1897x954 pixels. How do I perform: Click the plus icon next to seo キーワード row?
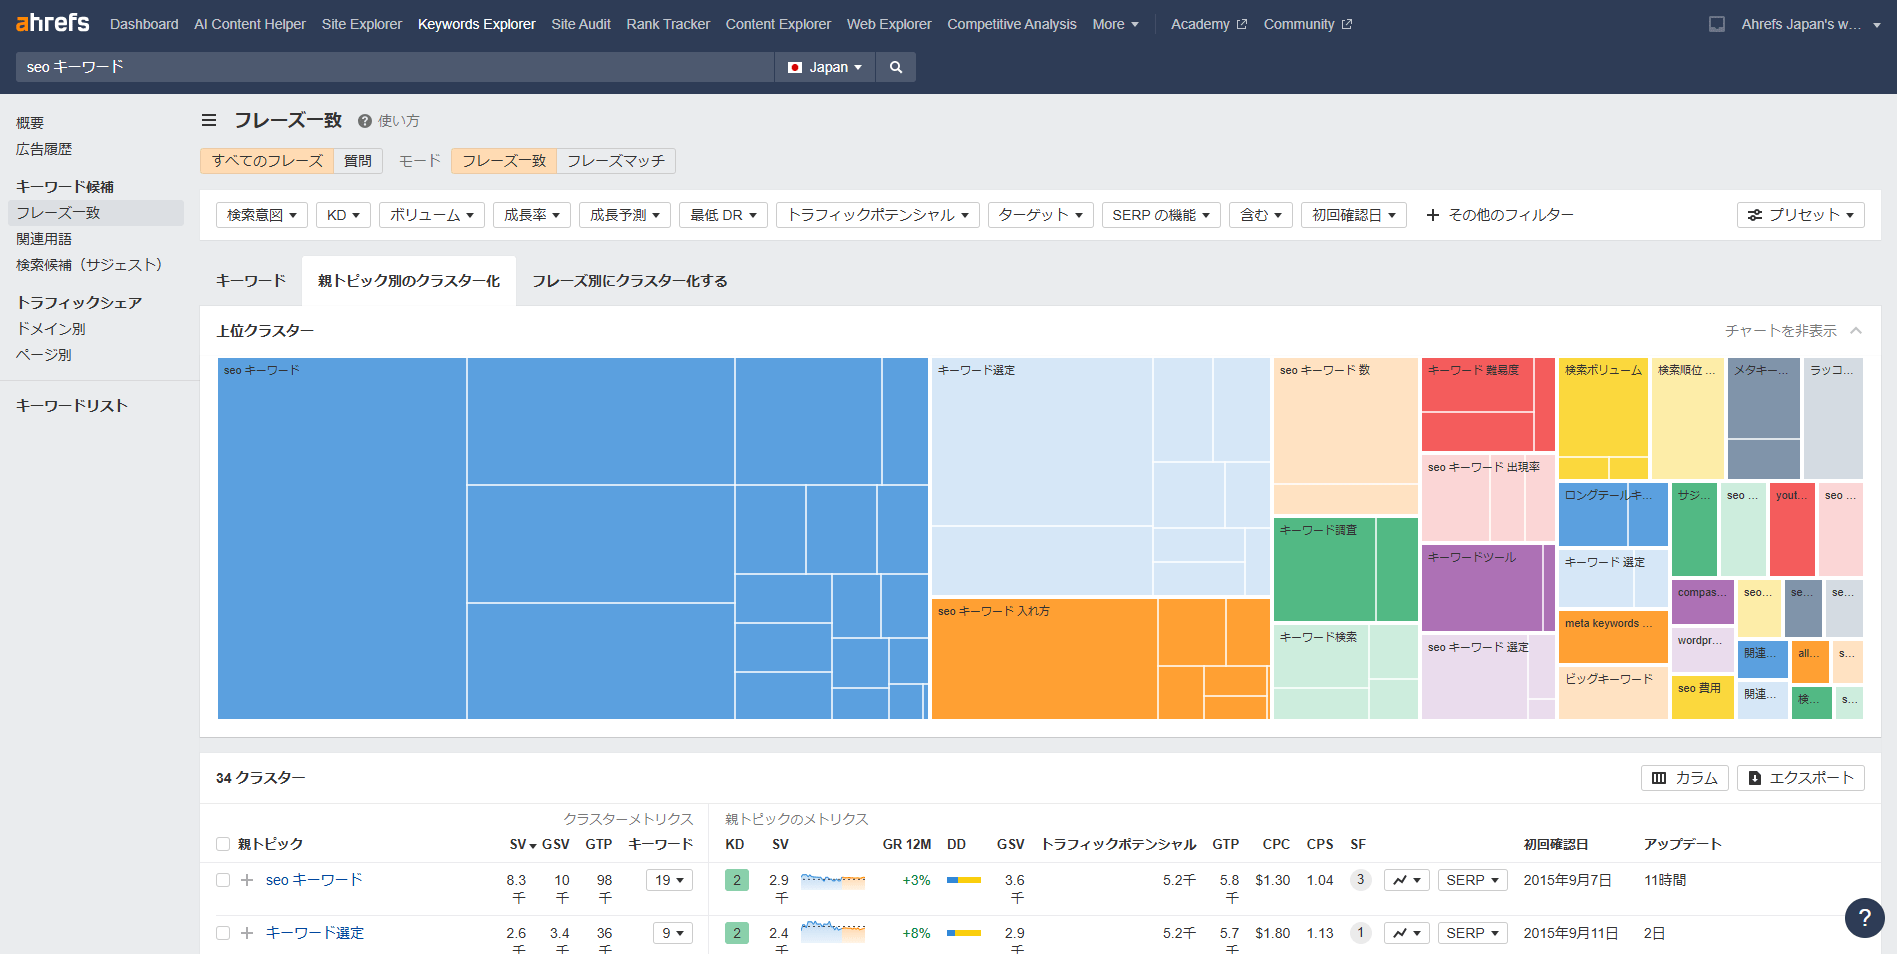(x=247, y=880)
